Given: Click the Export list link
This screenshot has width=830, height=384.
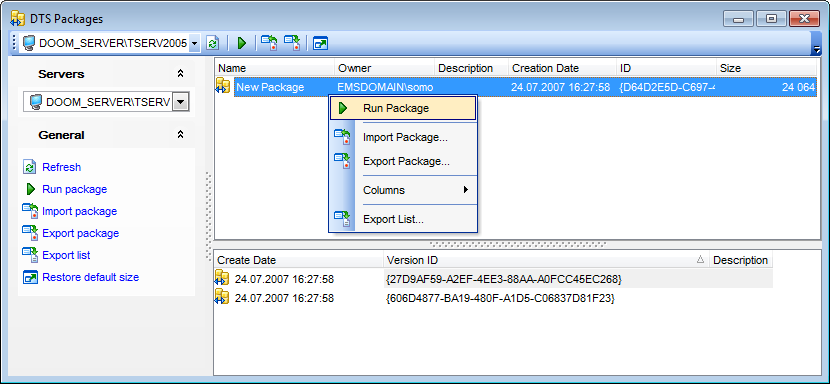Looking at the screenshot, I should (x=66, y=255).
